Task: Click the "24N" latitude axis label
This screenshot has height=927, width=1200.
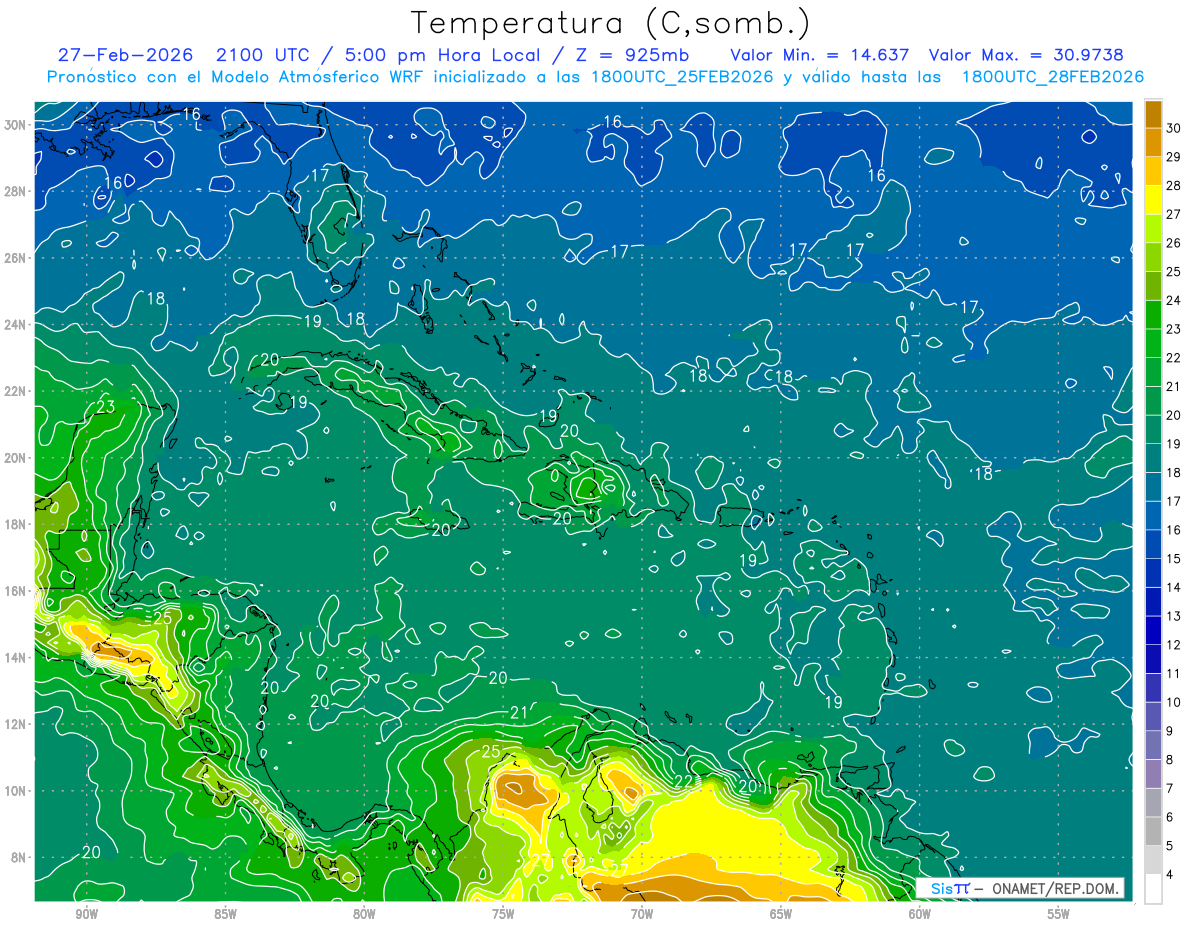Action: pos(16,324)
